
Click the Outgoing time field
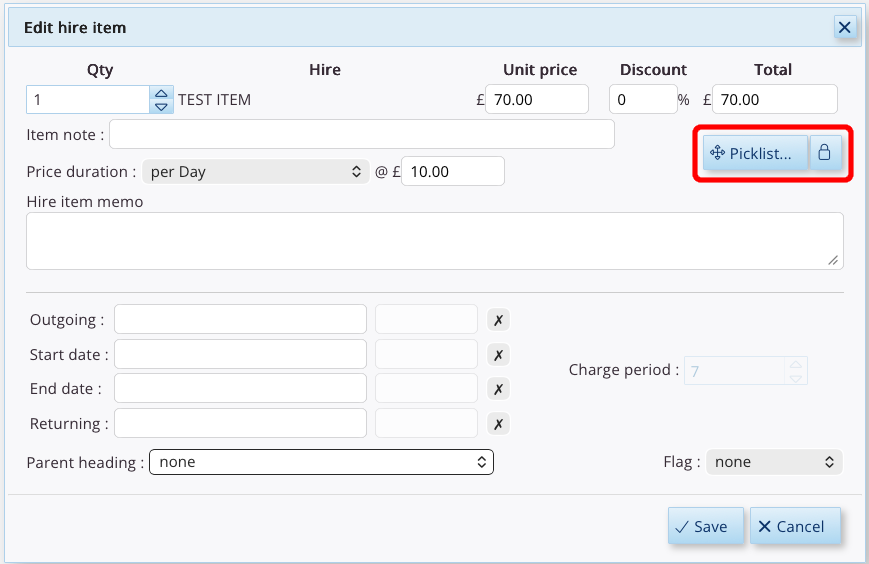click(x=426, y=319)
